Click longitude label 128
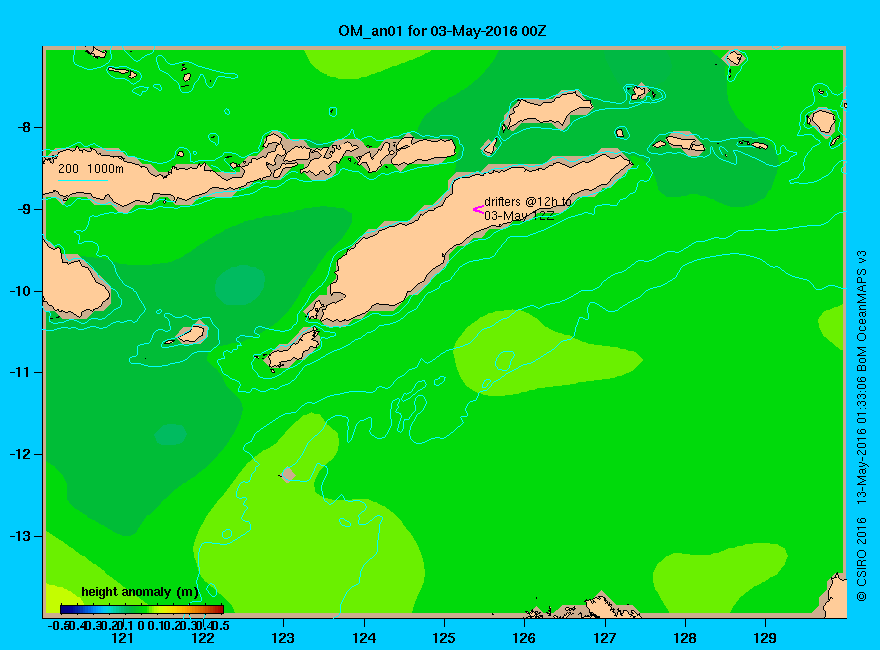This screenshot has width=880, height=650. click(685, 638)
